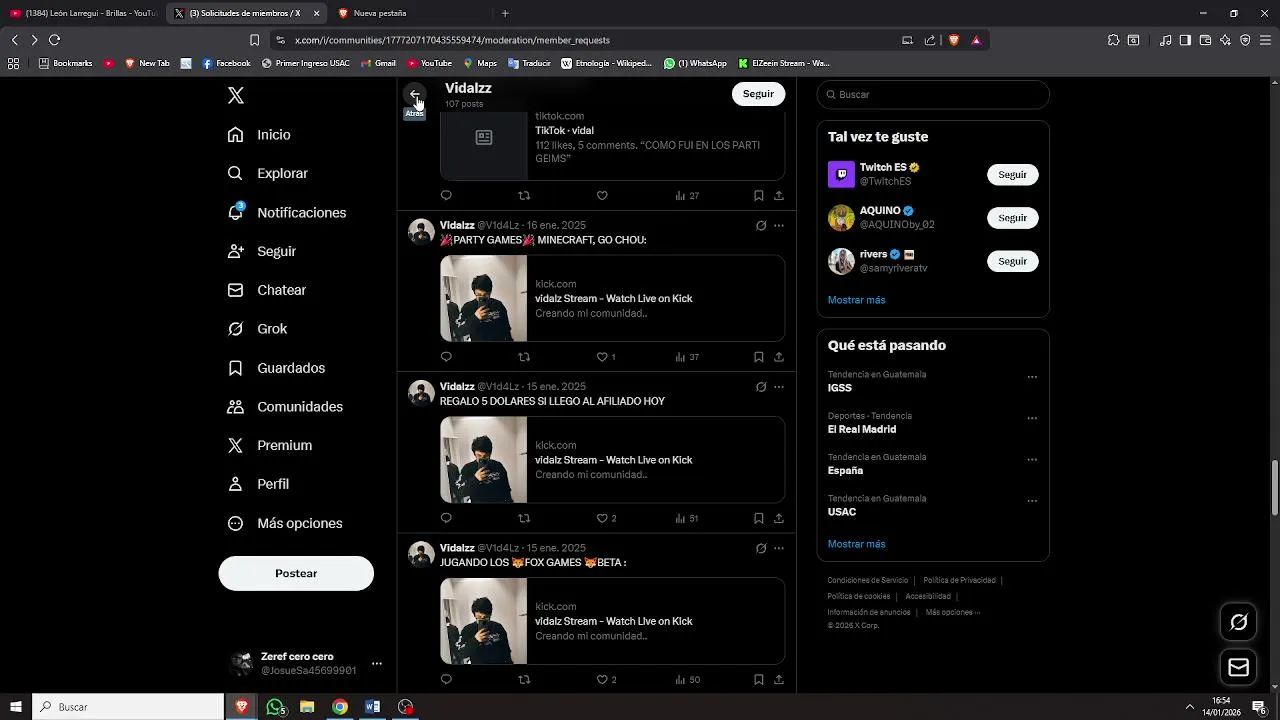Open El Real Madrid trend

[862, 429]
